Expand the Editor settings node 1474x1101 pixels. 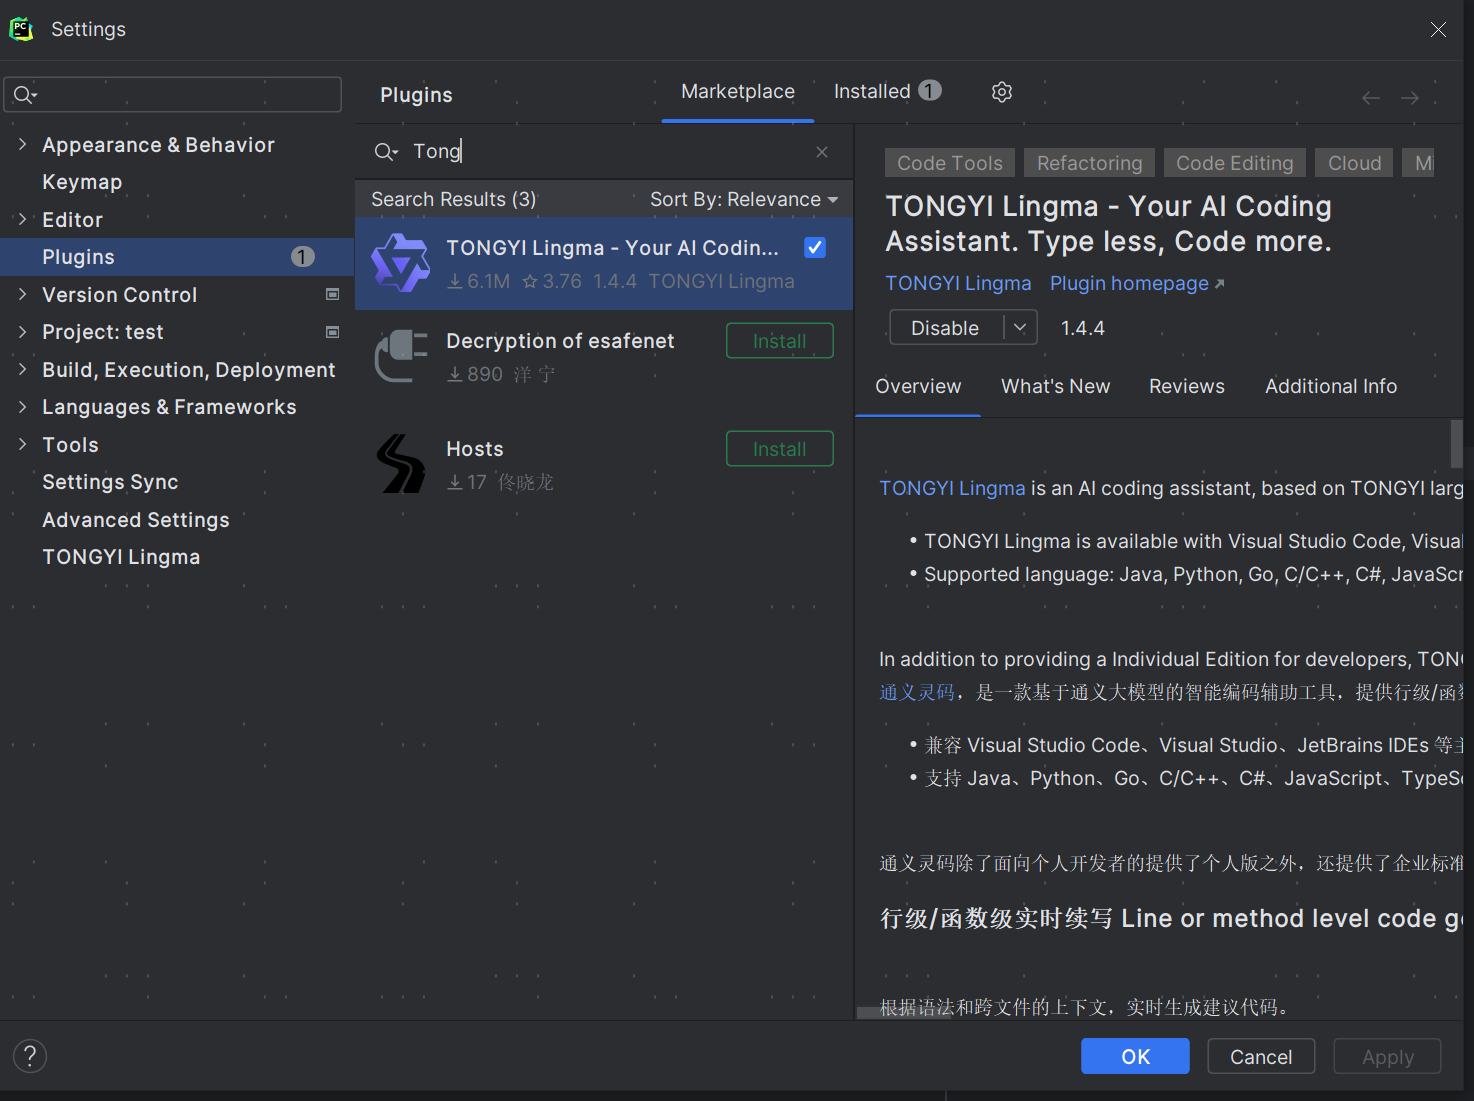click(22, 219)
